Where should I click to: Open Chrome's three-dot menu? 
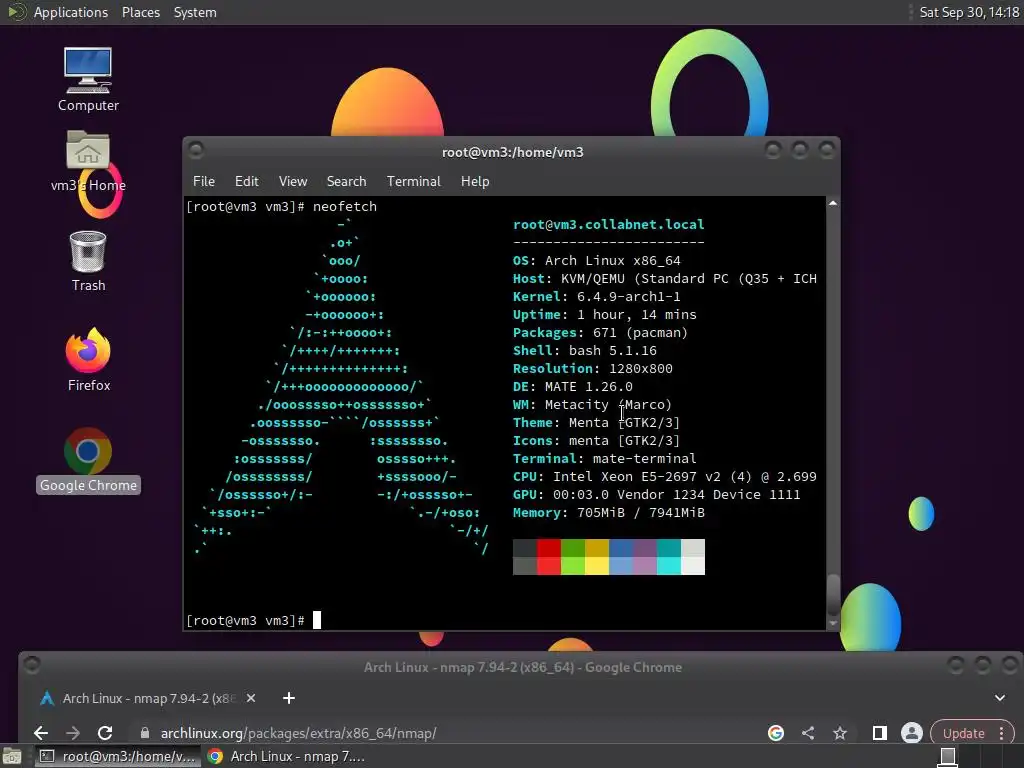(x=1002, y=733)
